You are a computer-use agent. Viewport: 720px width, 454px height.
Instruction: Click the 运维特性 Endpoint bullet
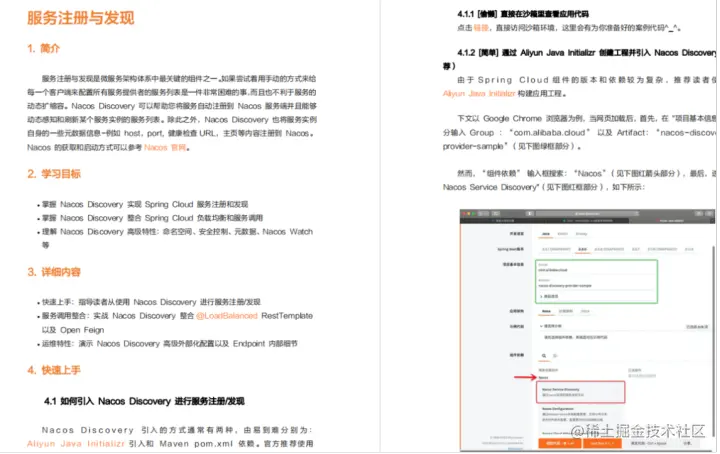click(x=169, y=344)
